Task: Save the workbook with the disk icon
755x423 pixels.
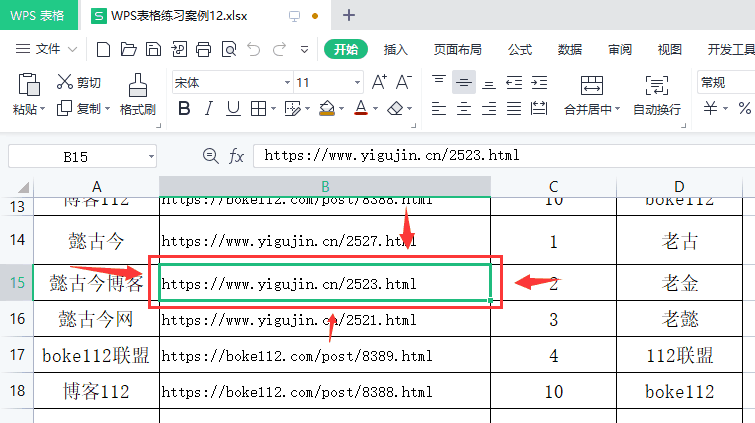Action: [x=153, y=49]
